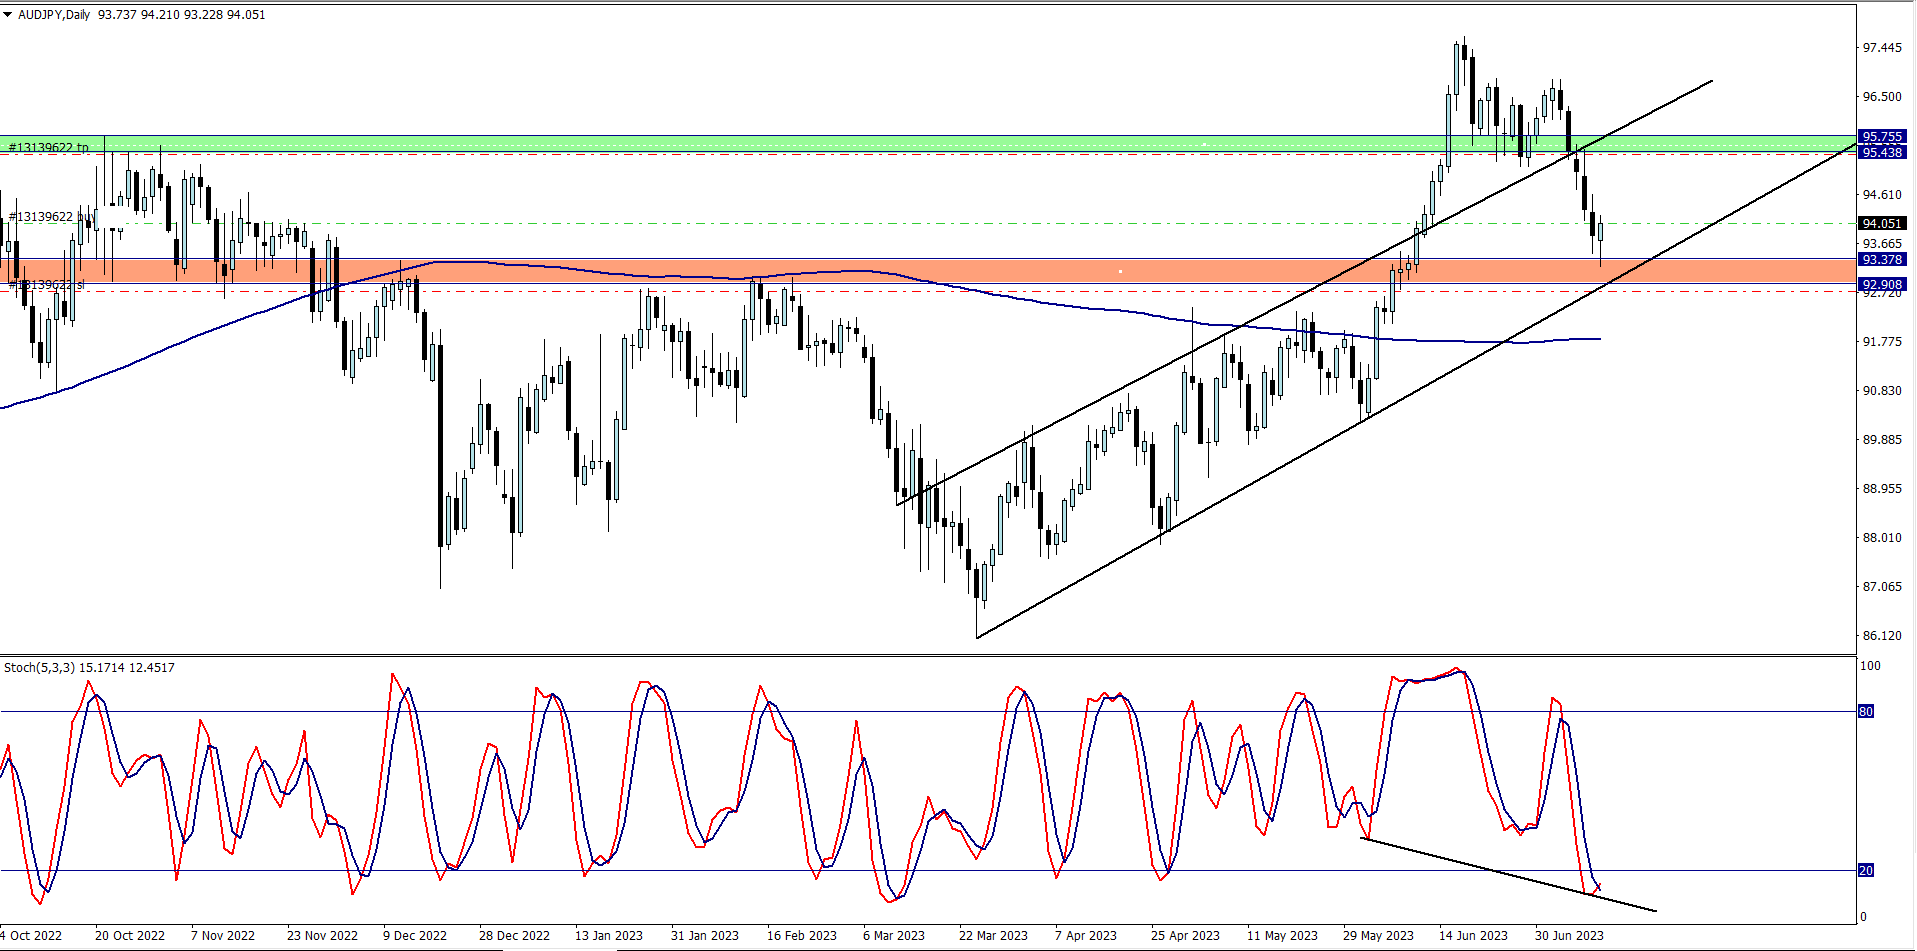Click the 13 Jan 2023 date label
The image size is (1917, 951).
pos(609,936)
